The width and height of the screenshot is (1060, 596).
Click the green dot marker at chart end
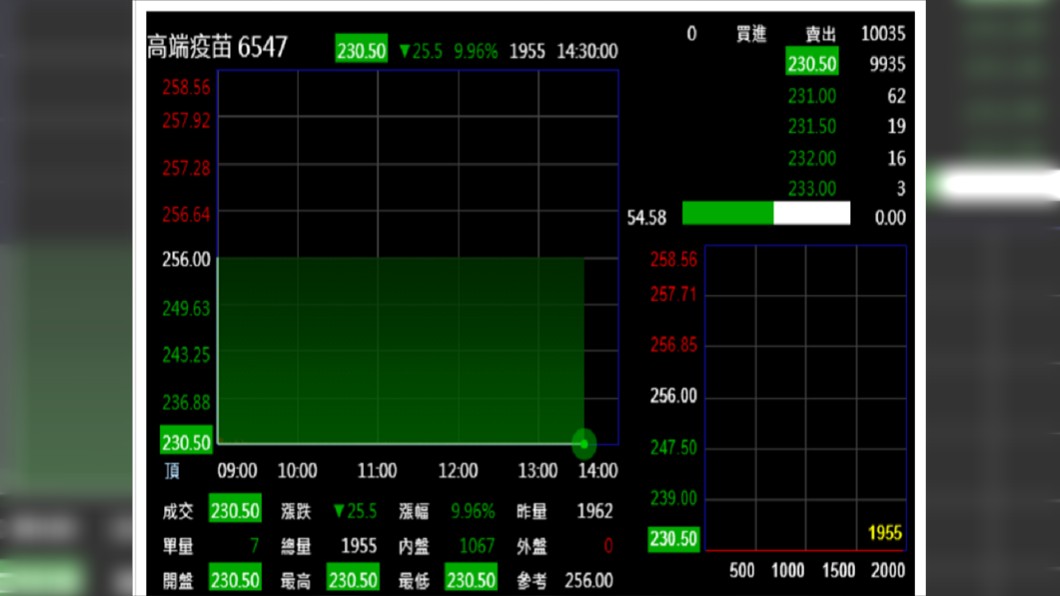coord(584,444)
